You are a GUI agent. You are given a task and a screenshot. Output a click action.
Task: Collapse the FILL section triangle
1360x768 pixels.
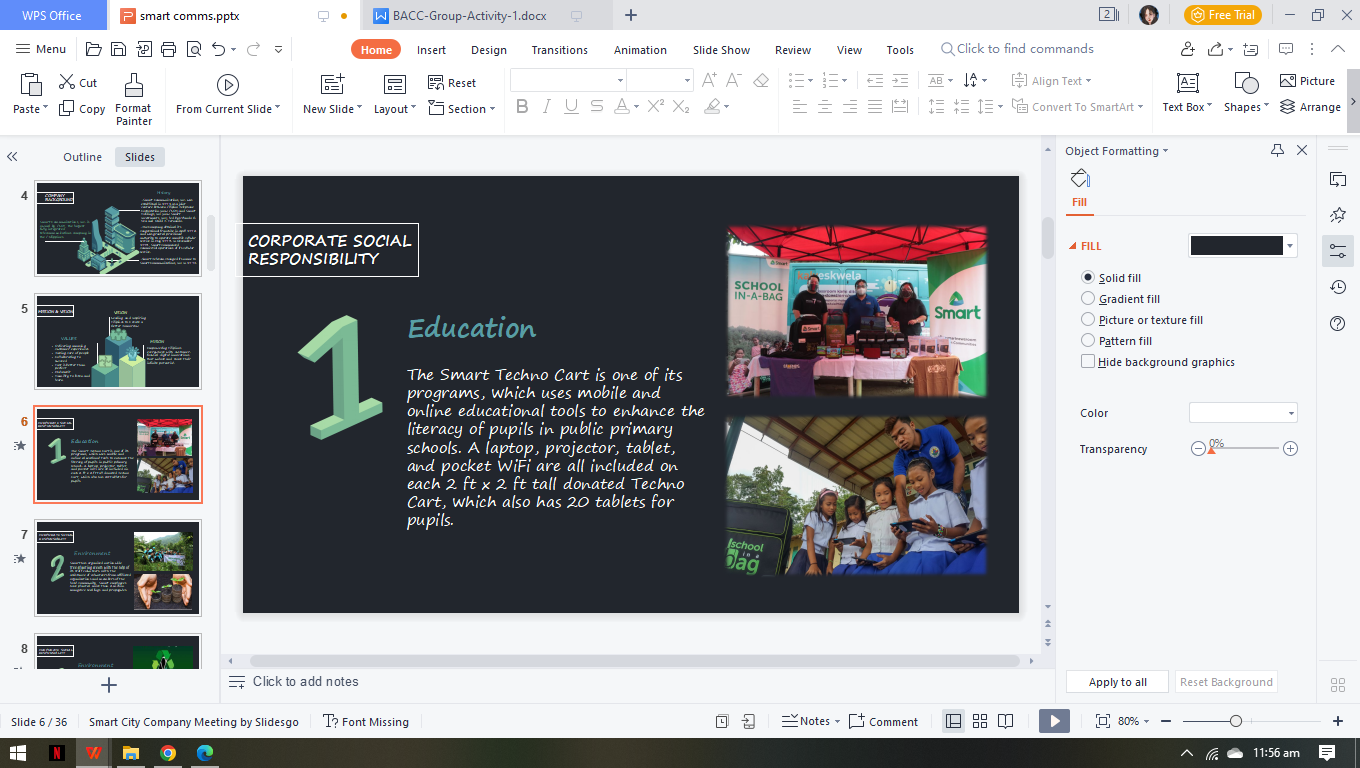(1073, 246)
